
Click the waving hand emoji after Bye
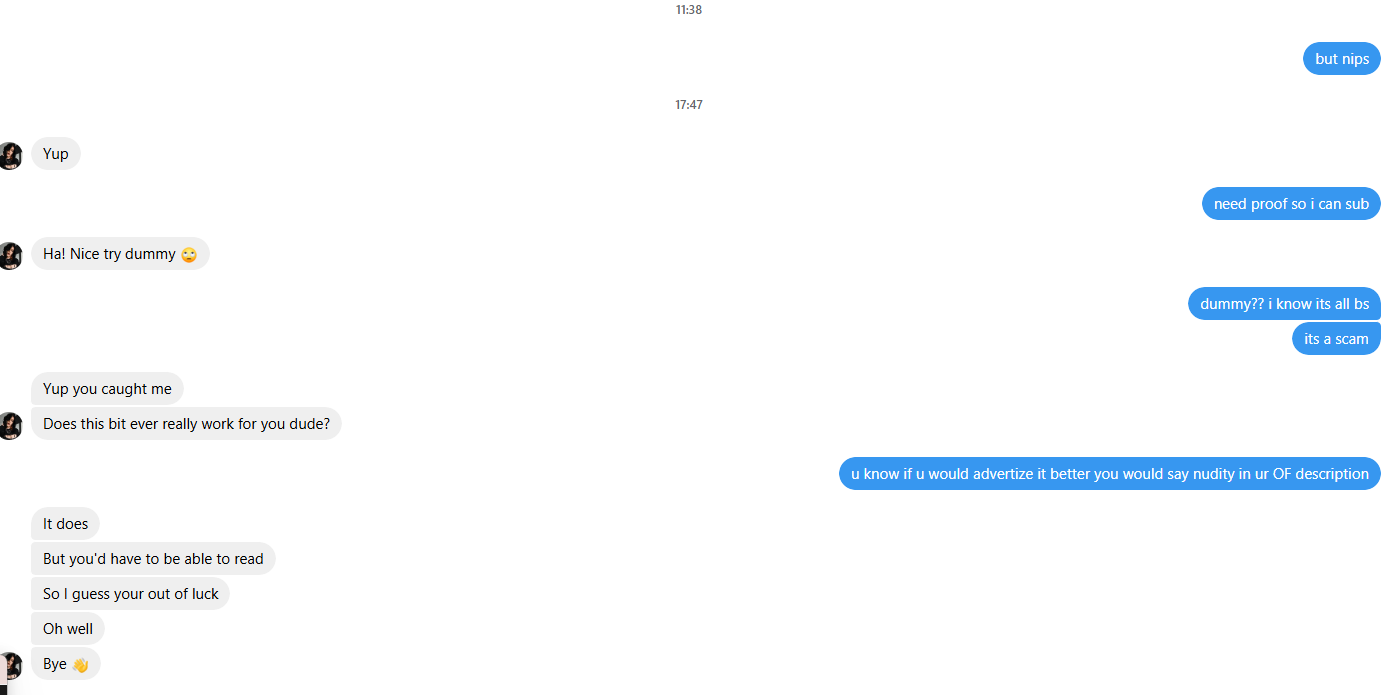[81, 665]
